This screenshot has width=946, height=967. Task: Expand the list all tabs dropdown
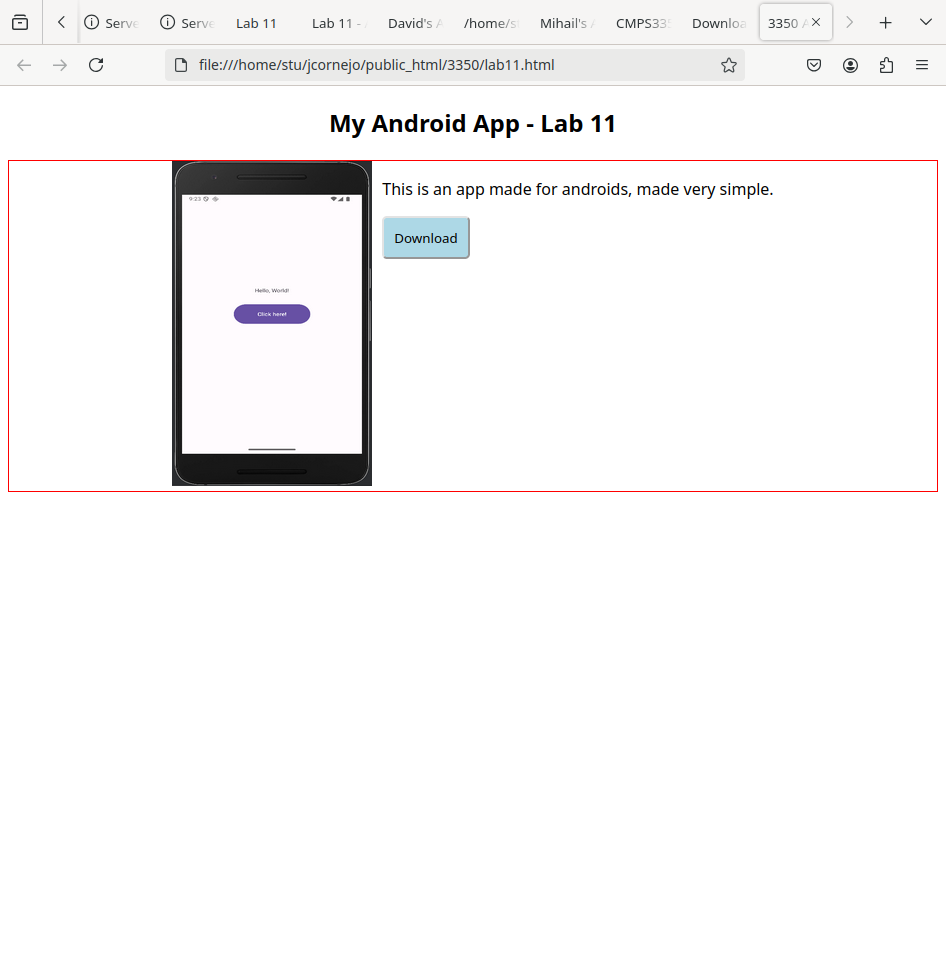pos(925,23)
